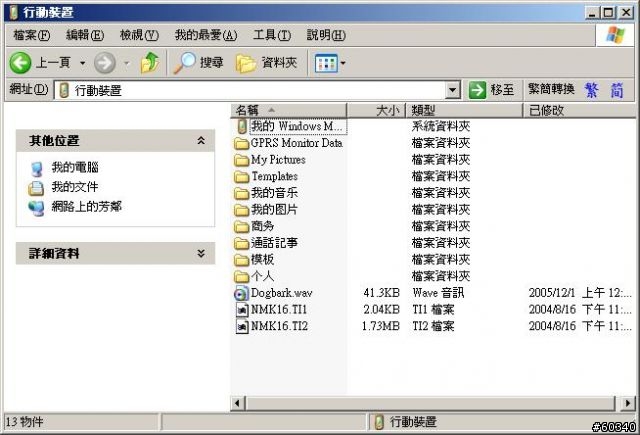
Task: Click the address bar field 行動裝置
Action: 249,90
